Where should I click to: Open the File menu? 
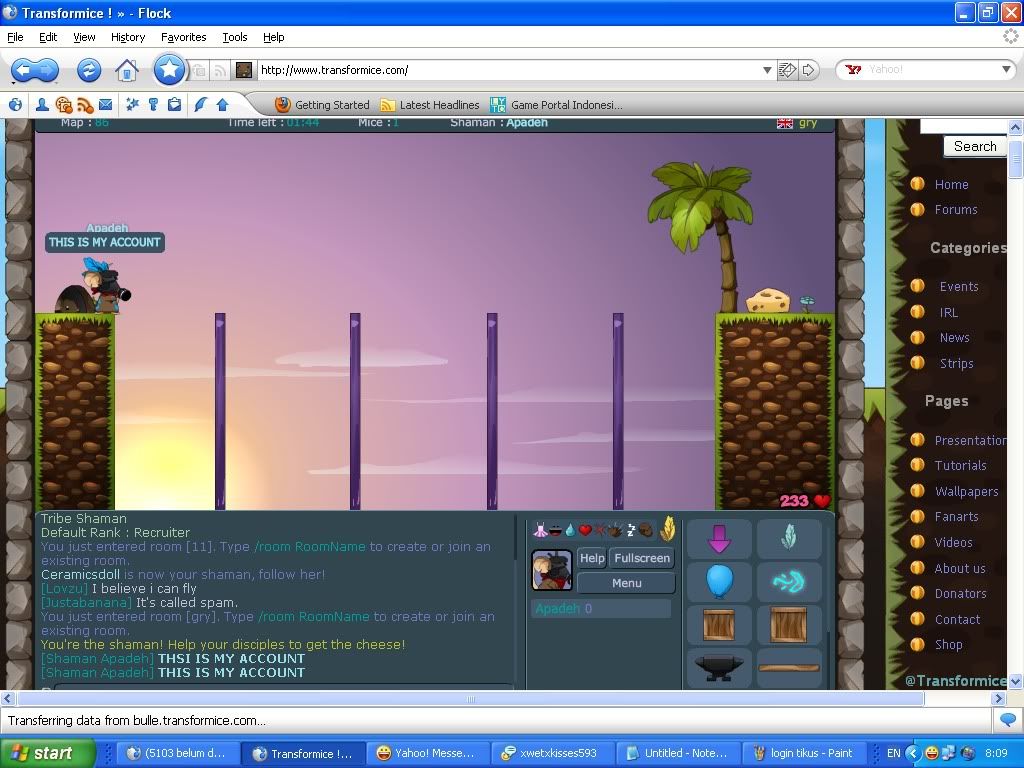15,37
